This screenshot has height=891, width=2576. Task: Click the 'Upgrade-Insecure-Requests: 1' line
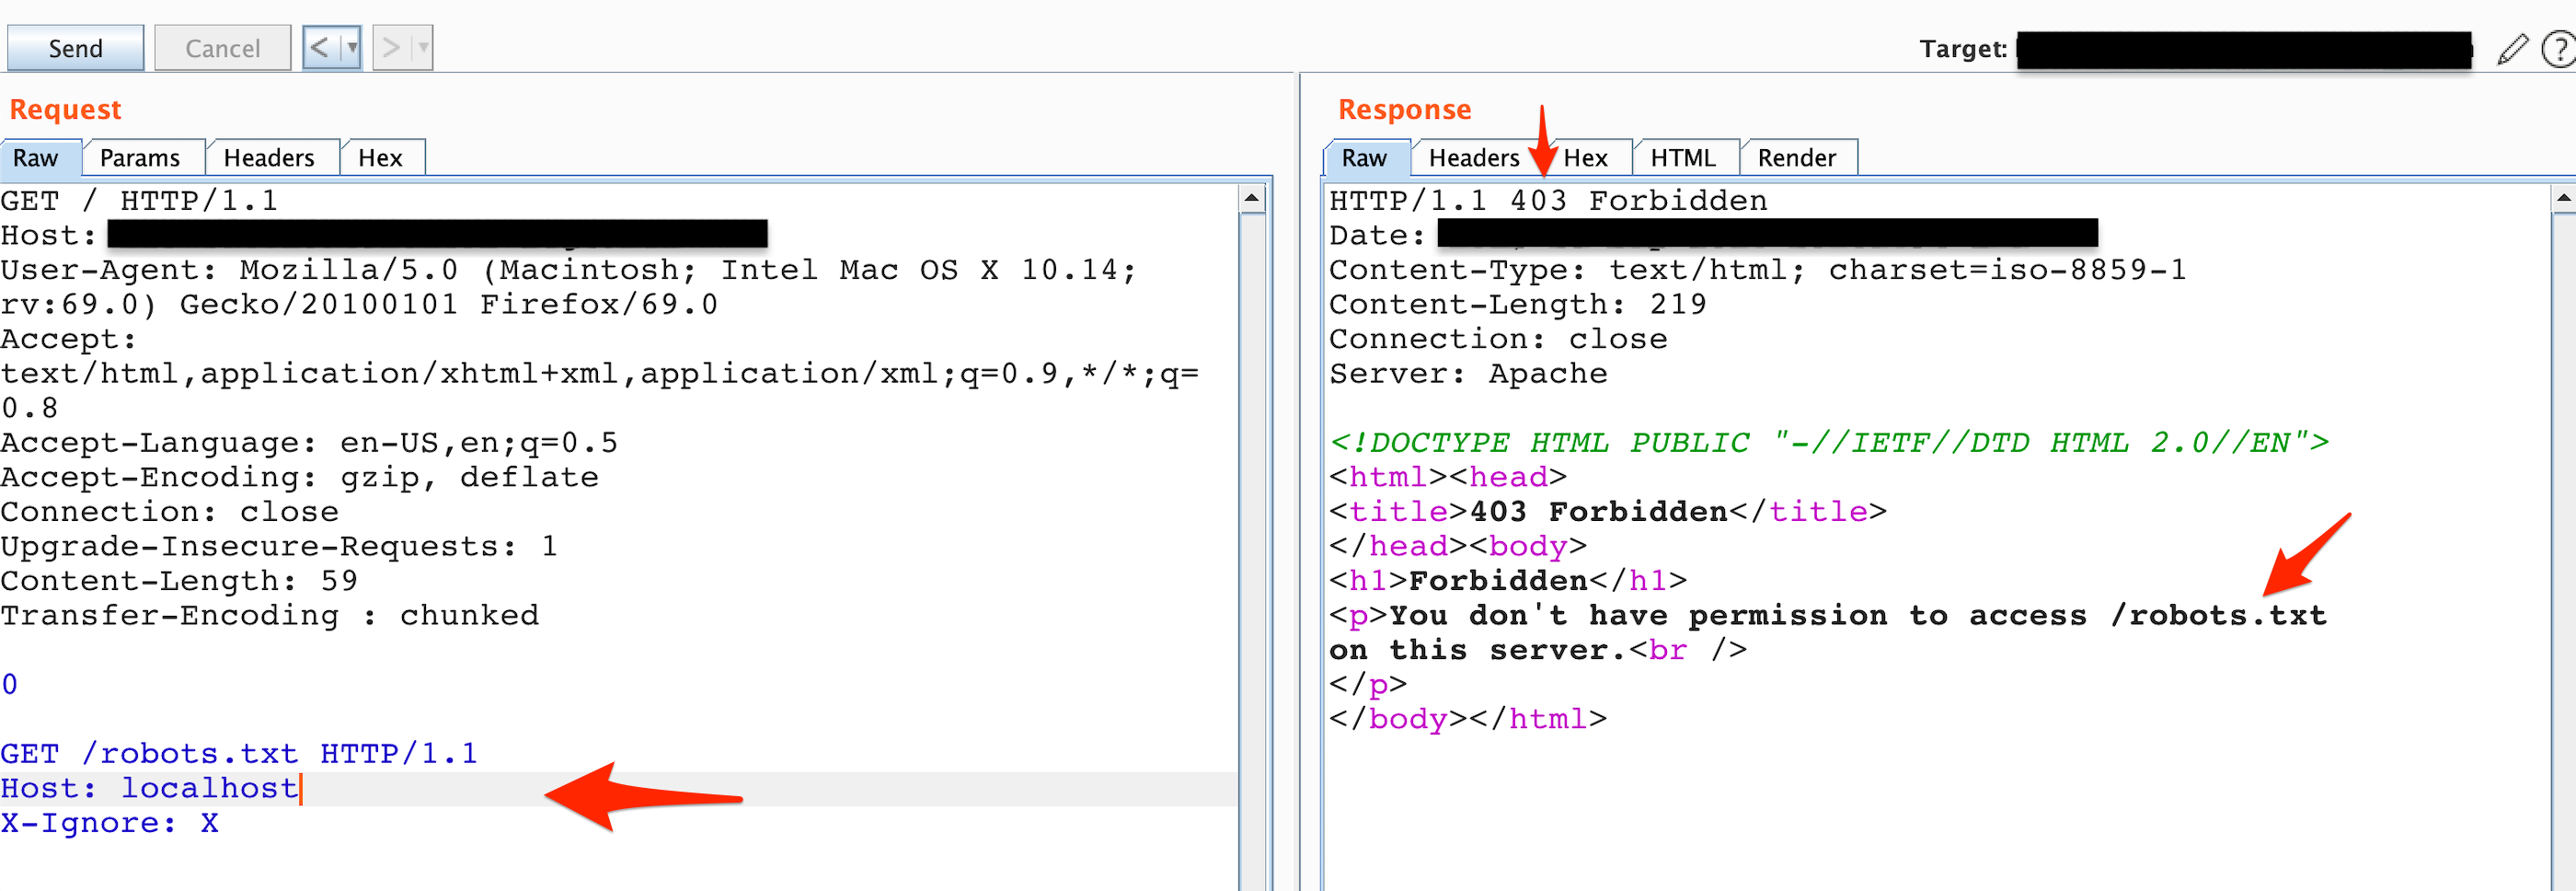(279, 546)
